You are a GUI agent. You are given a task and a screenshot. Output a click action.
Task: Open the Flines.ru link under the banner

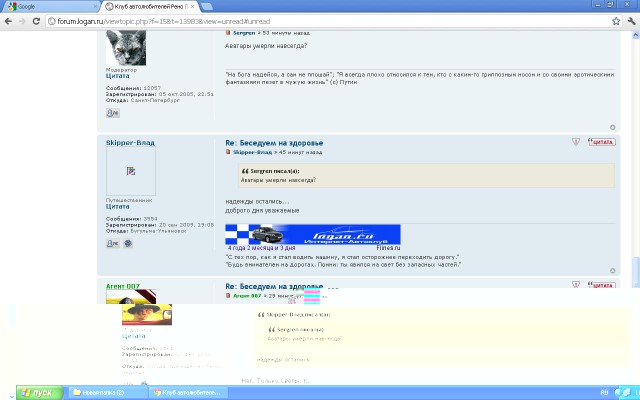point(388,248)
